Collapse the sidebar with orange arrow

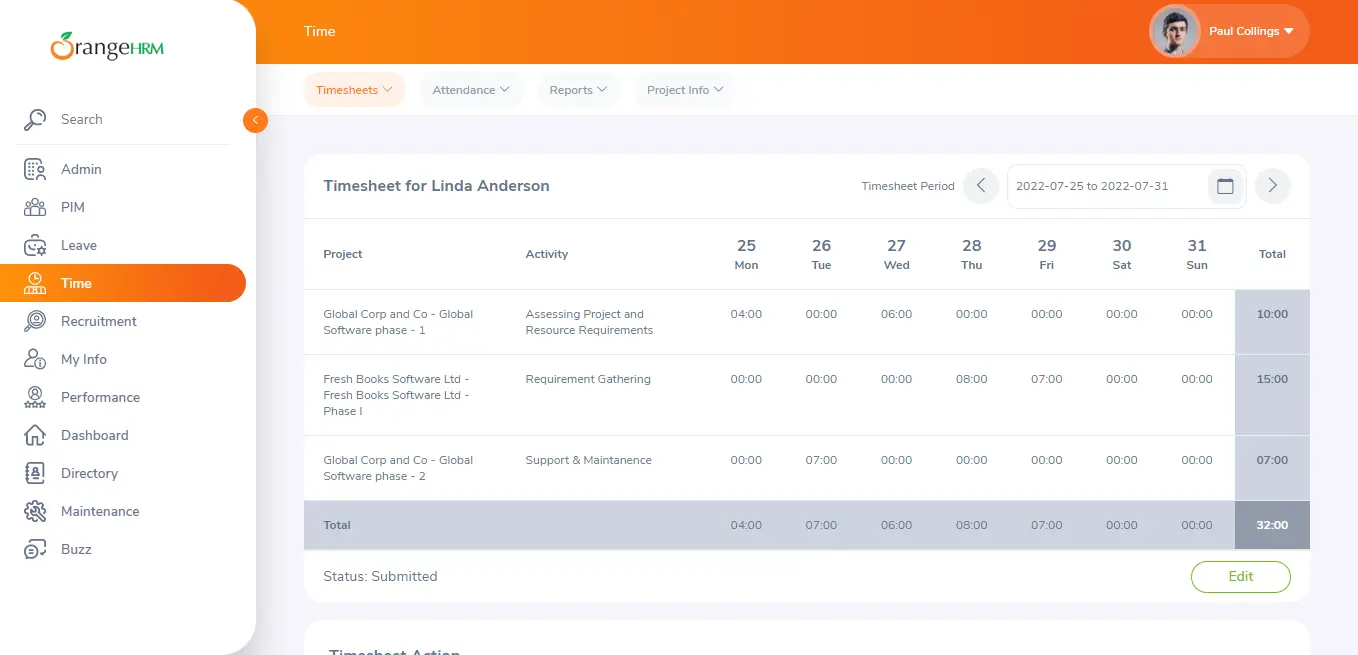tap(255, 120)
